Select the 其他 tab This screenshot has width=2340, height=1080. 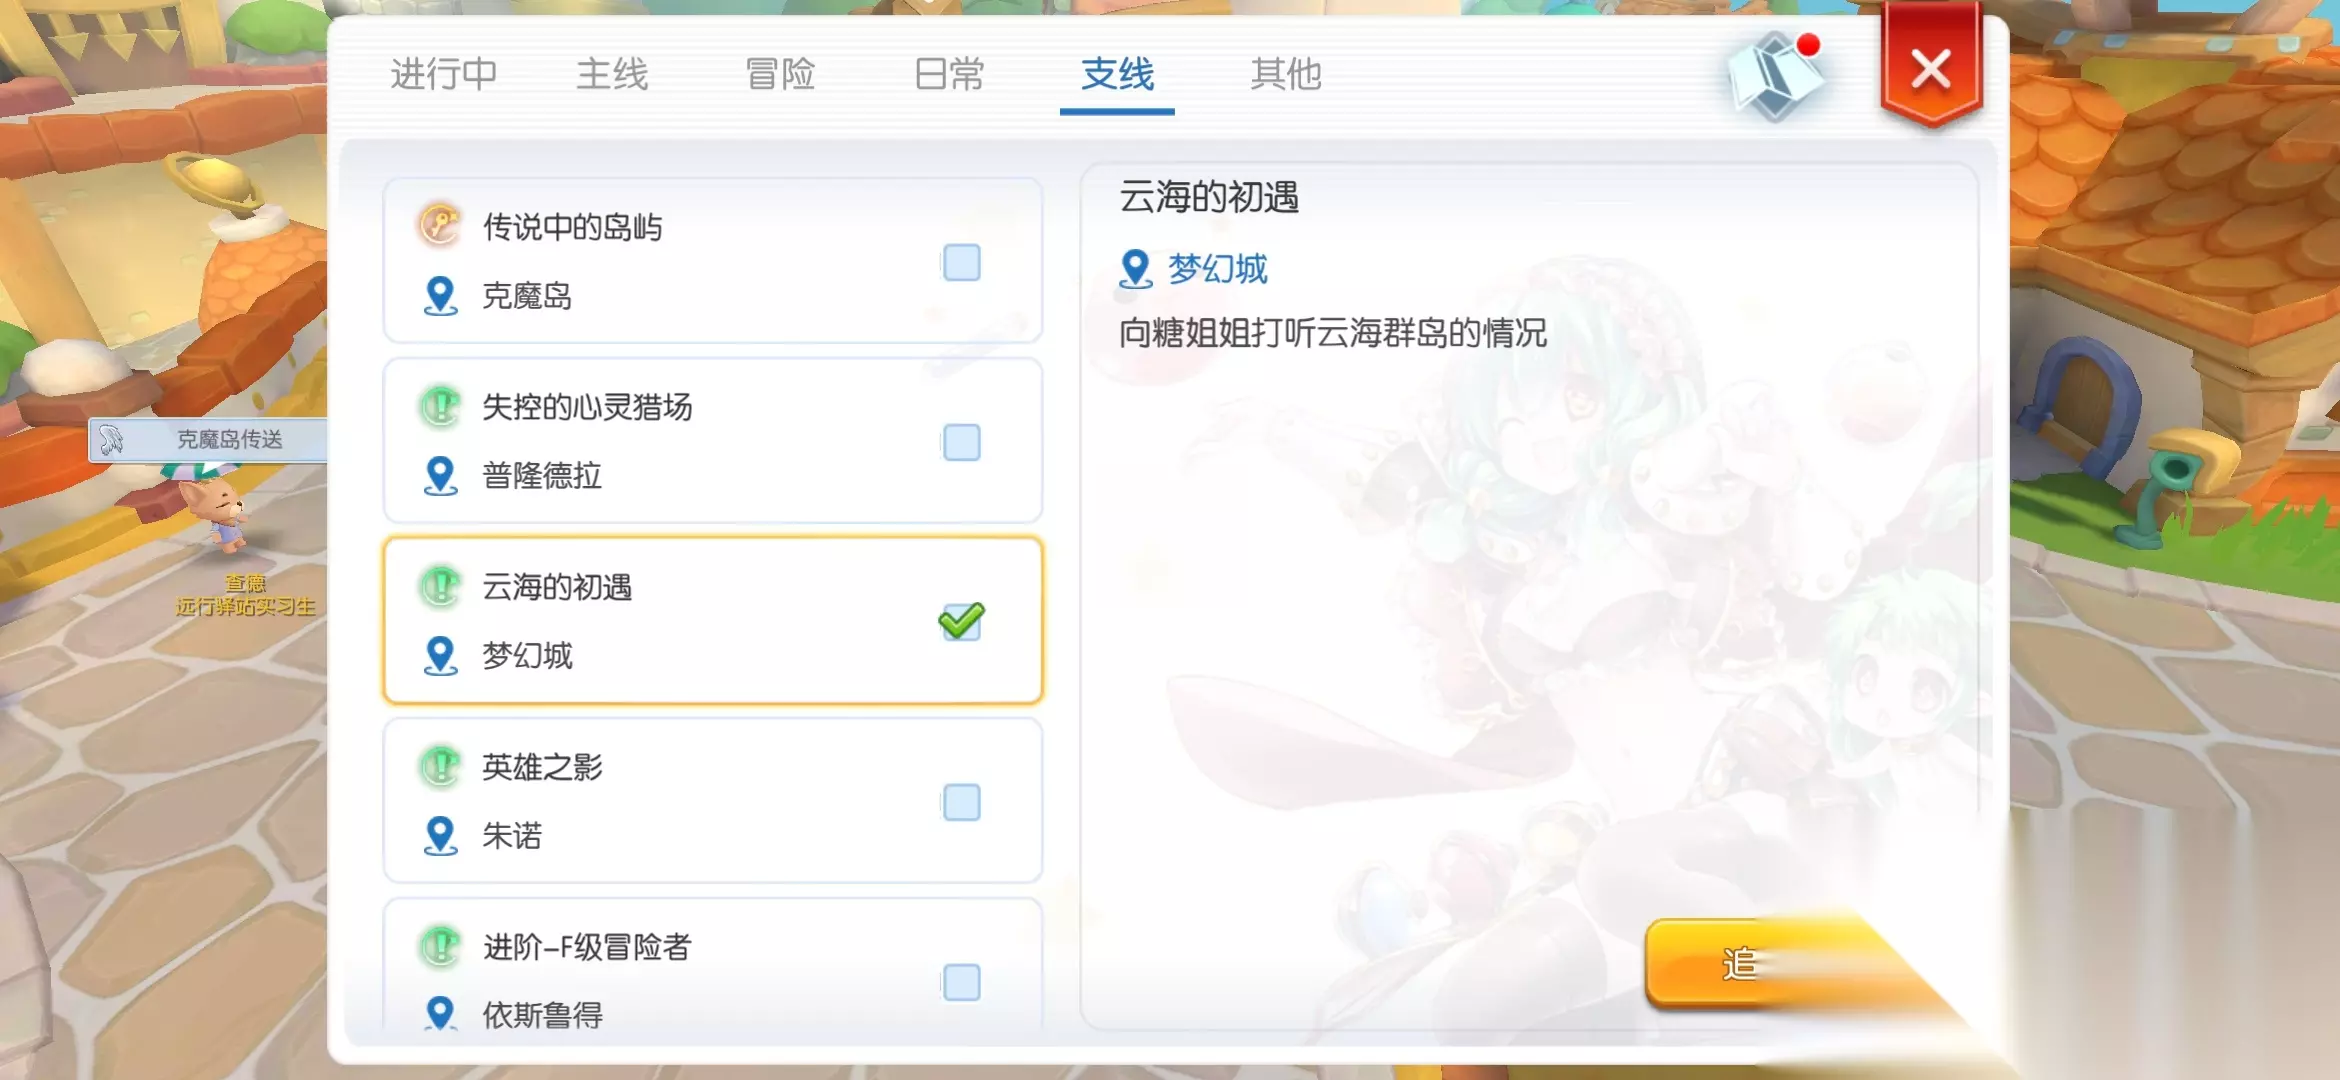pyautogui.click(x=1286, y=74)
